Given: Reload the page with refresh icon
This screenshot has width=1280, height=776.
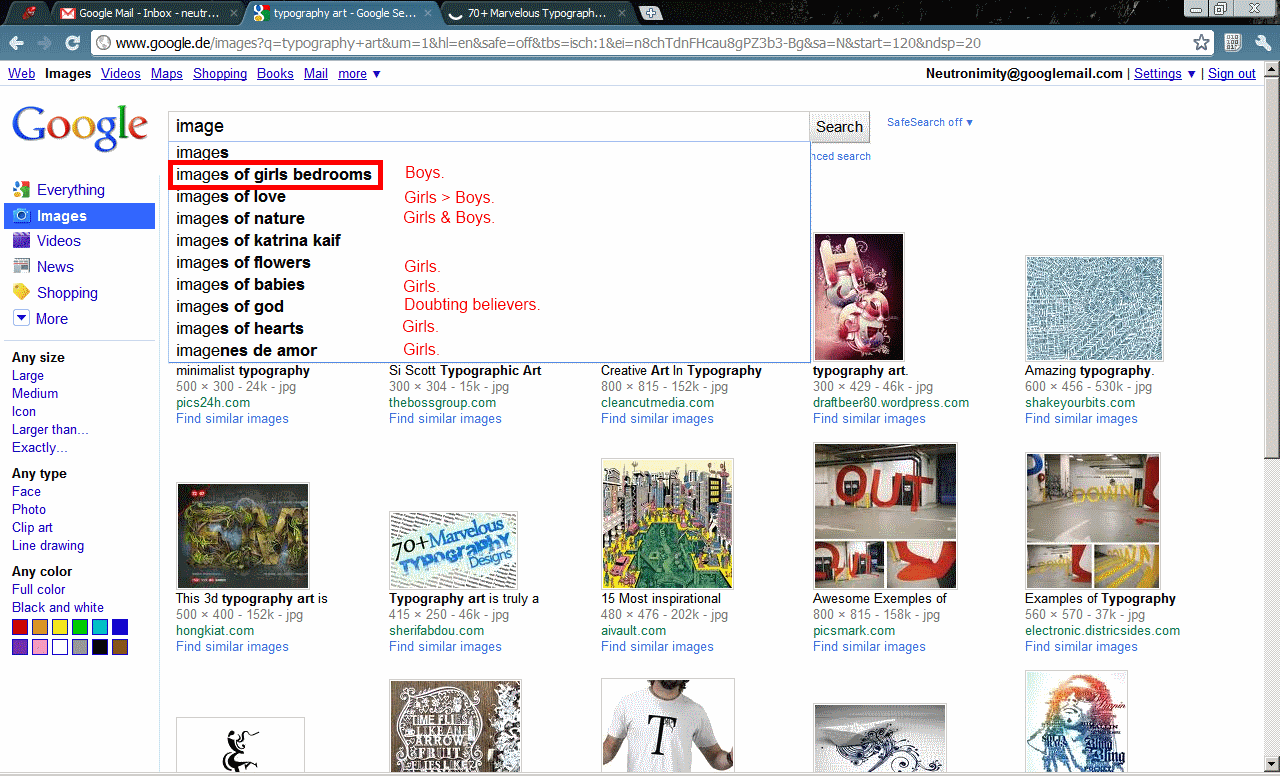Looking at the screenshot, I should tap(72, 43).
